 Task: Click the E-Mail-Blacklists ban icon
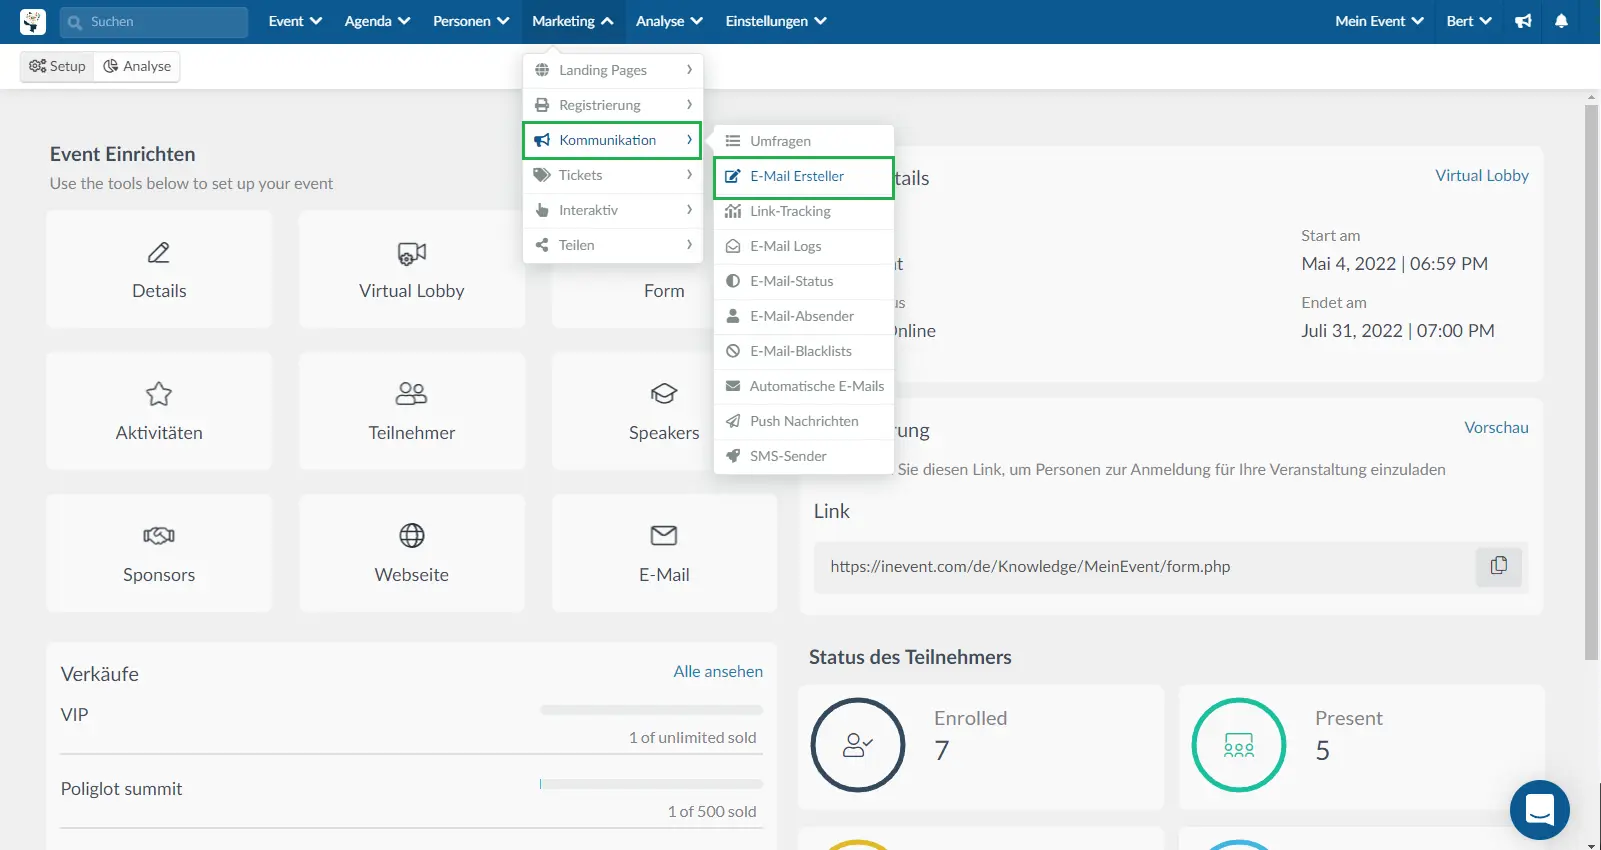coord(733,351)
